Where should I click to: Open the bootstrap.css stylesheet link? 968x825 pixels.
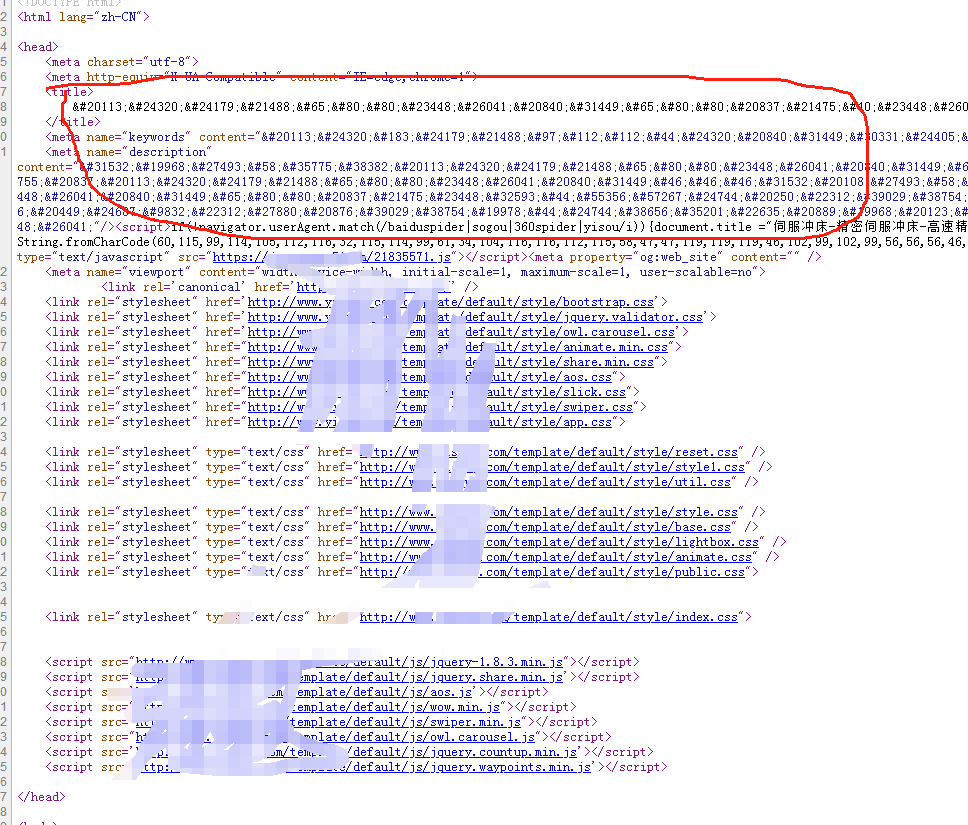451,302
